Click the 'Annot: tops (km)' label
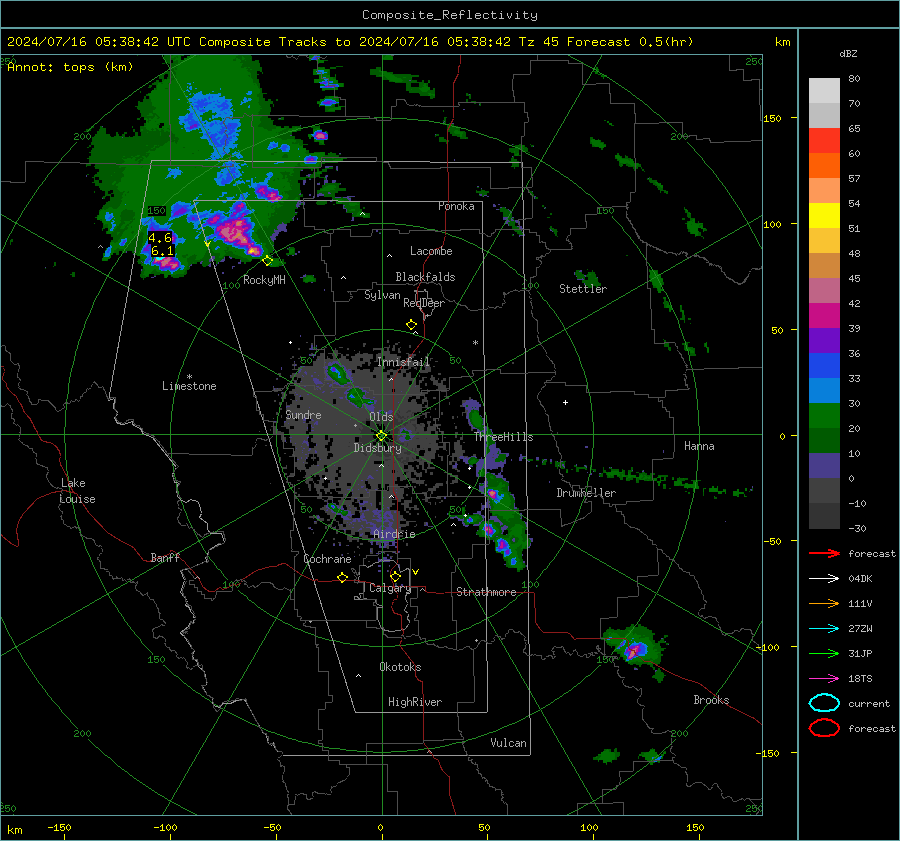 70,67
